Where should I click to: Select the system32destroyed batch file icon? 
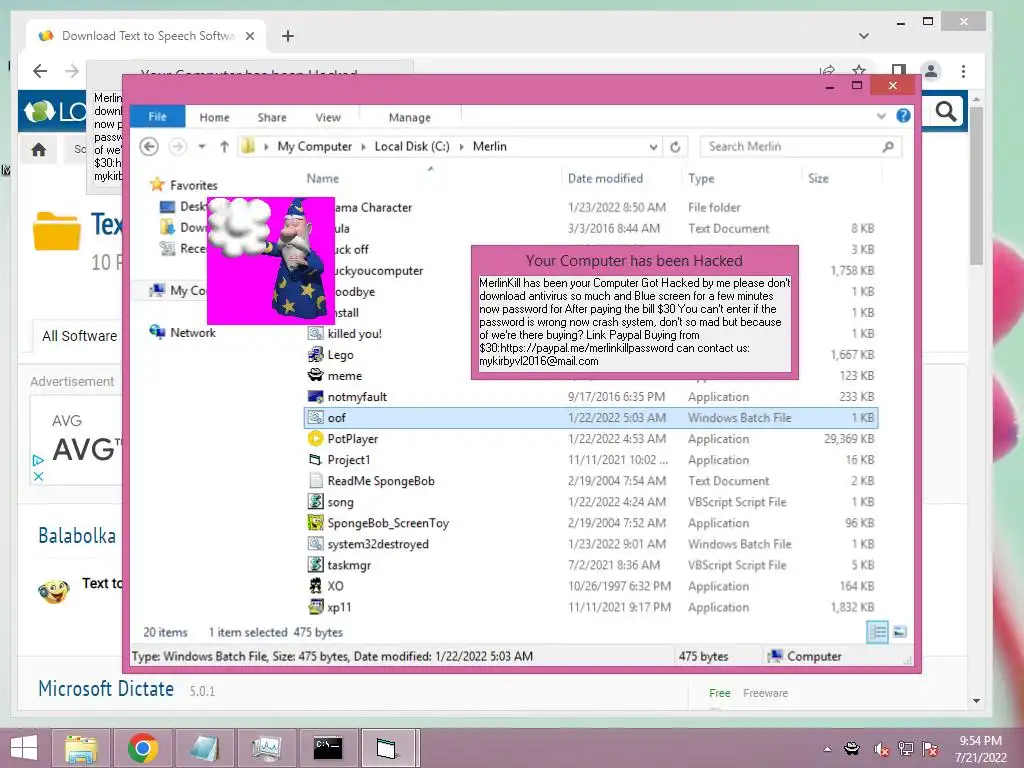315,544
